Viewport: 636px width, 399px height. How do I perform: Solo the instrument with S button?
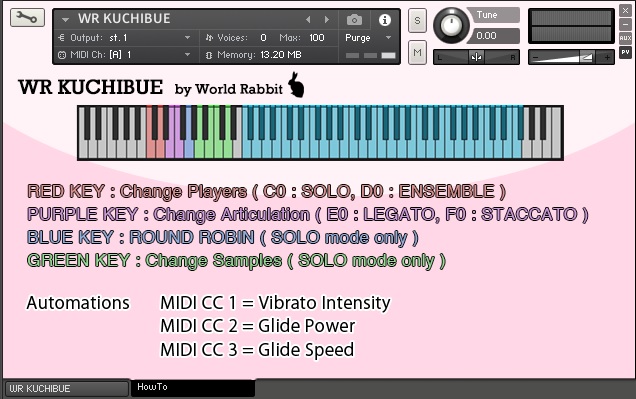(x=417, y=20)
